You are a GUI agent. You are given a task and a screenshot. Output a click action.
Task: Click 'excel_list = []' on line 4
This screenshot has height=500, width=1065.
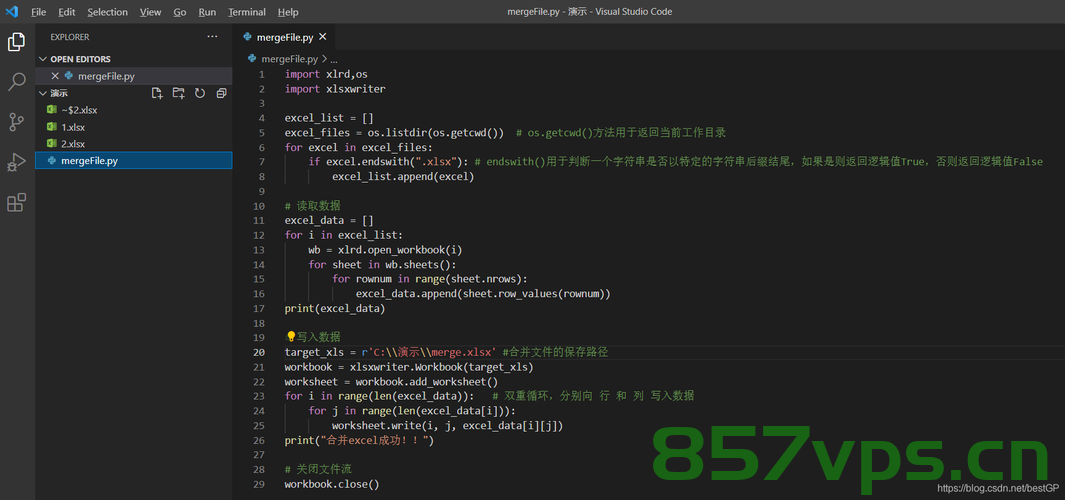(329, 118)
